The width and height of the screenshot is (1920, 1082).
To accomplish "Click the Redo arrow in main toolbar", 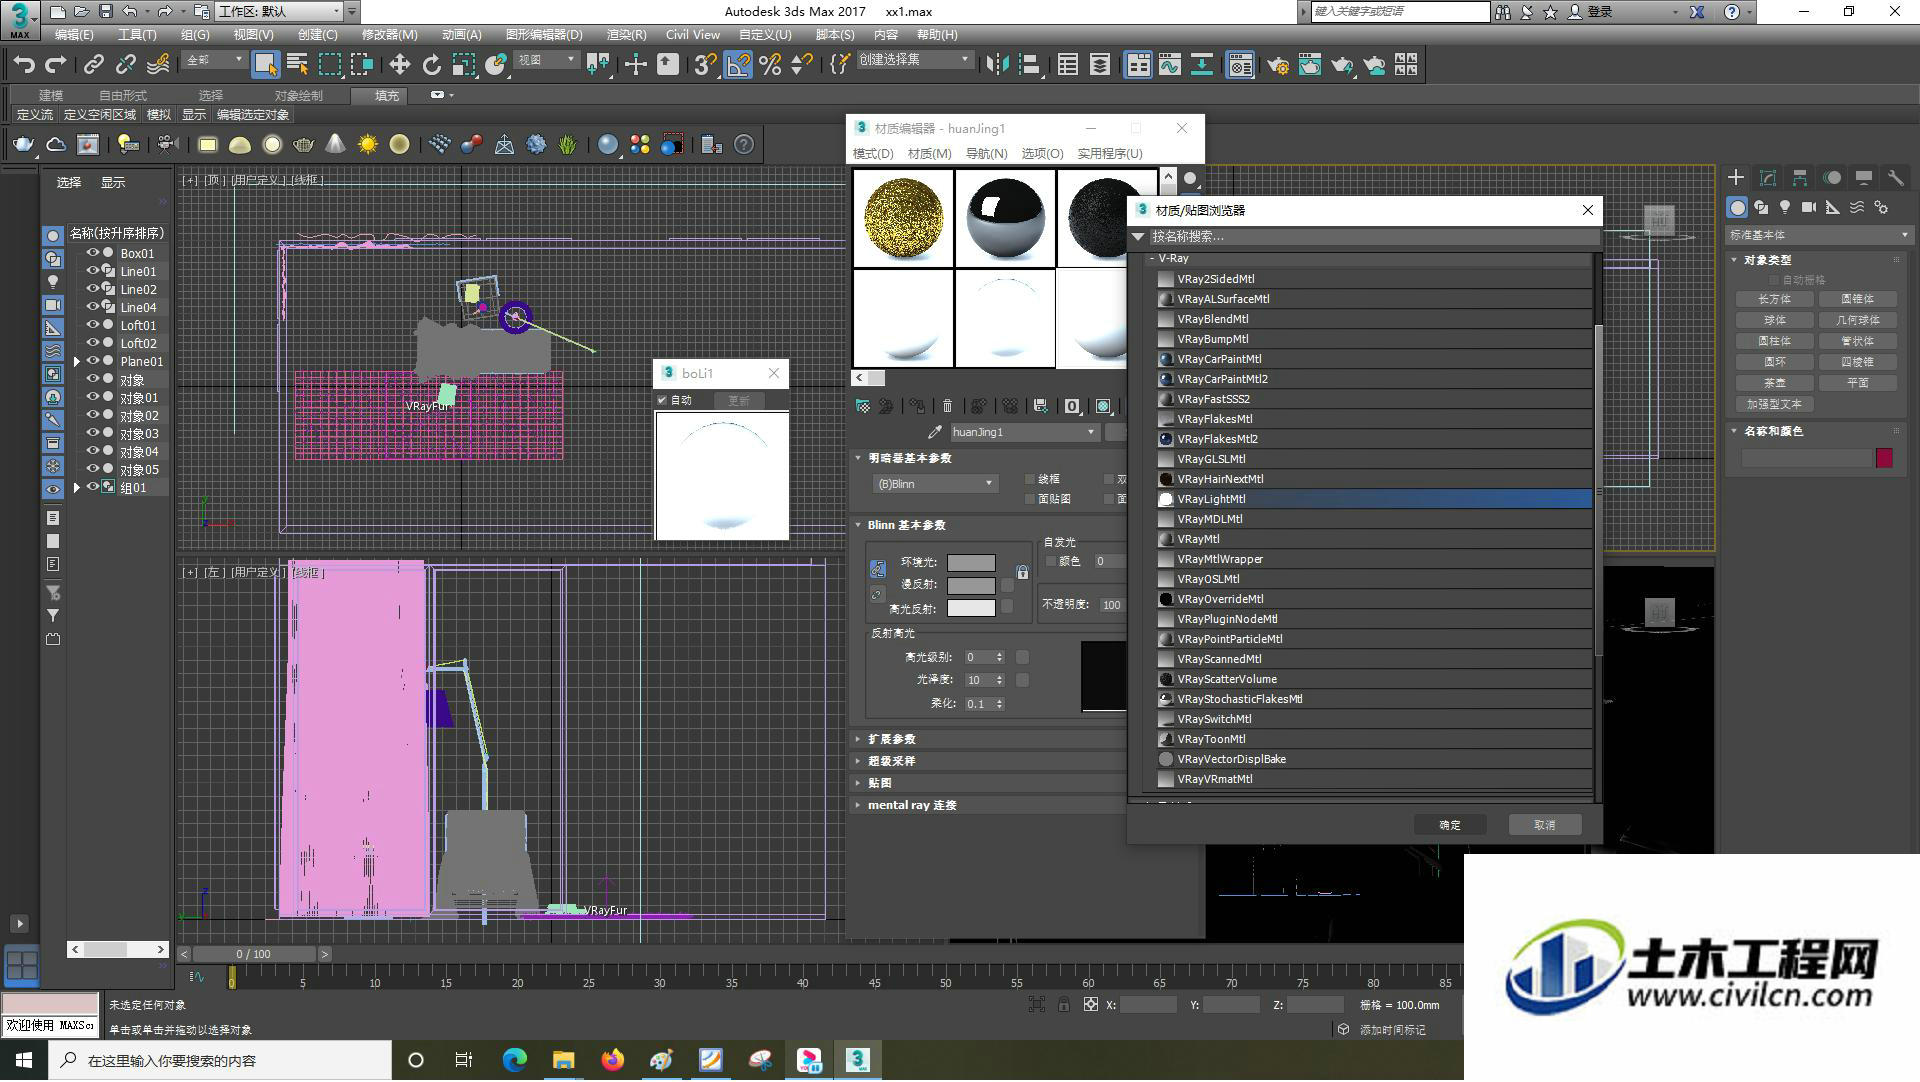I will pos(55,65).
